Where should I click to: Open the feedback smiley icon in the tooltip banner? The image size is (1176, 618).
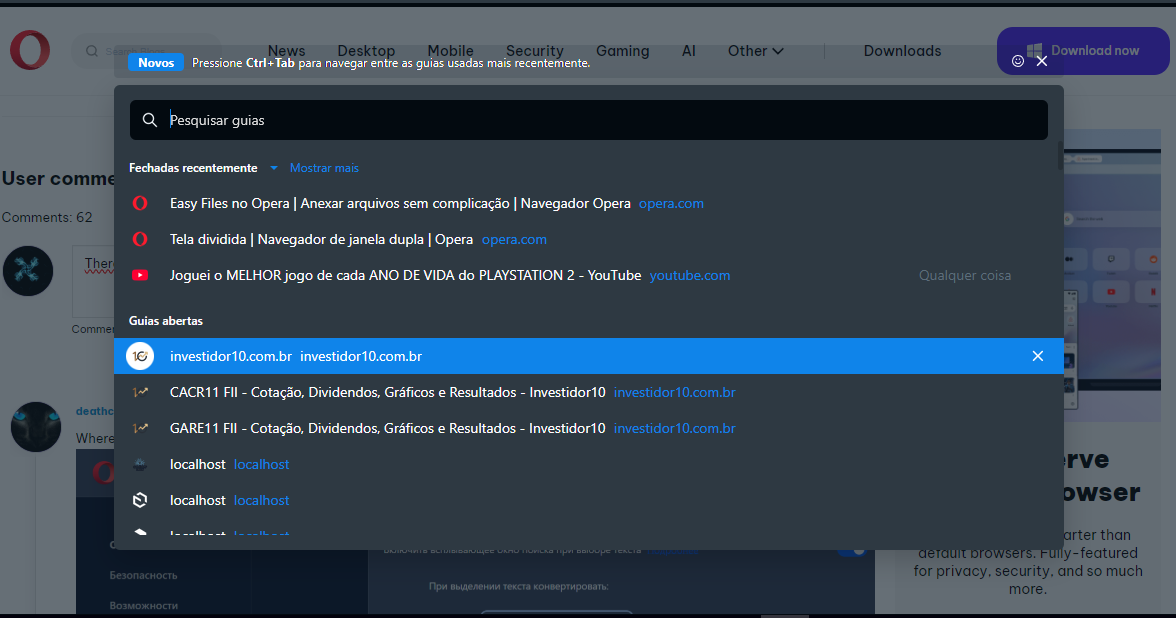1018,62
